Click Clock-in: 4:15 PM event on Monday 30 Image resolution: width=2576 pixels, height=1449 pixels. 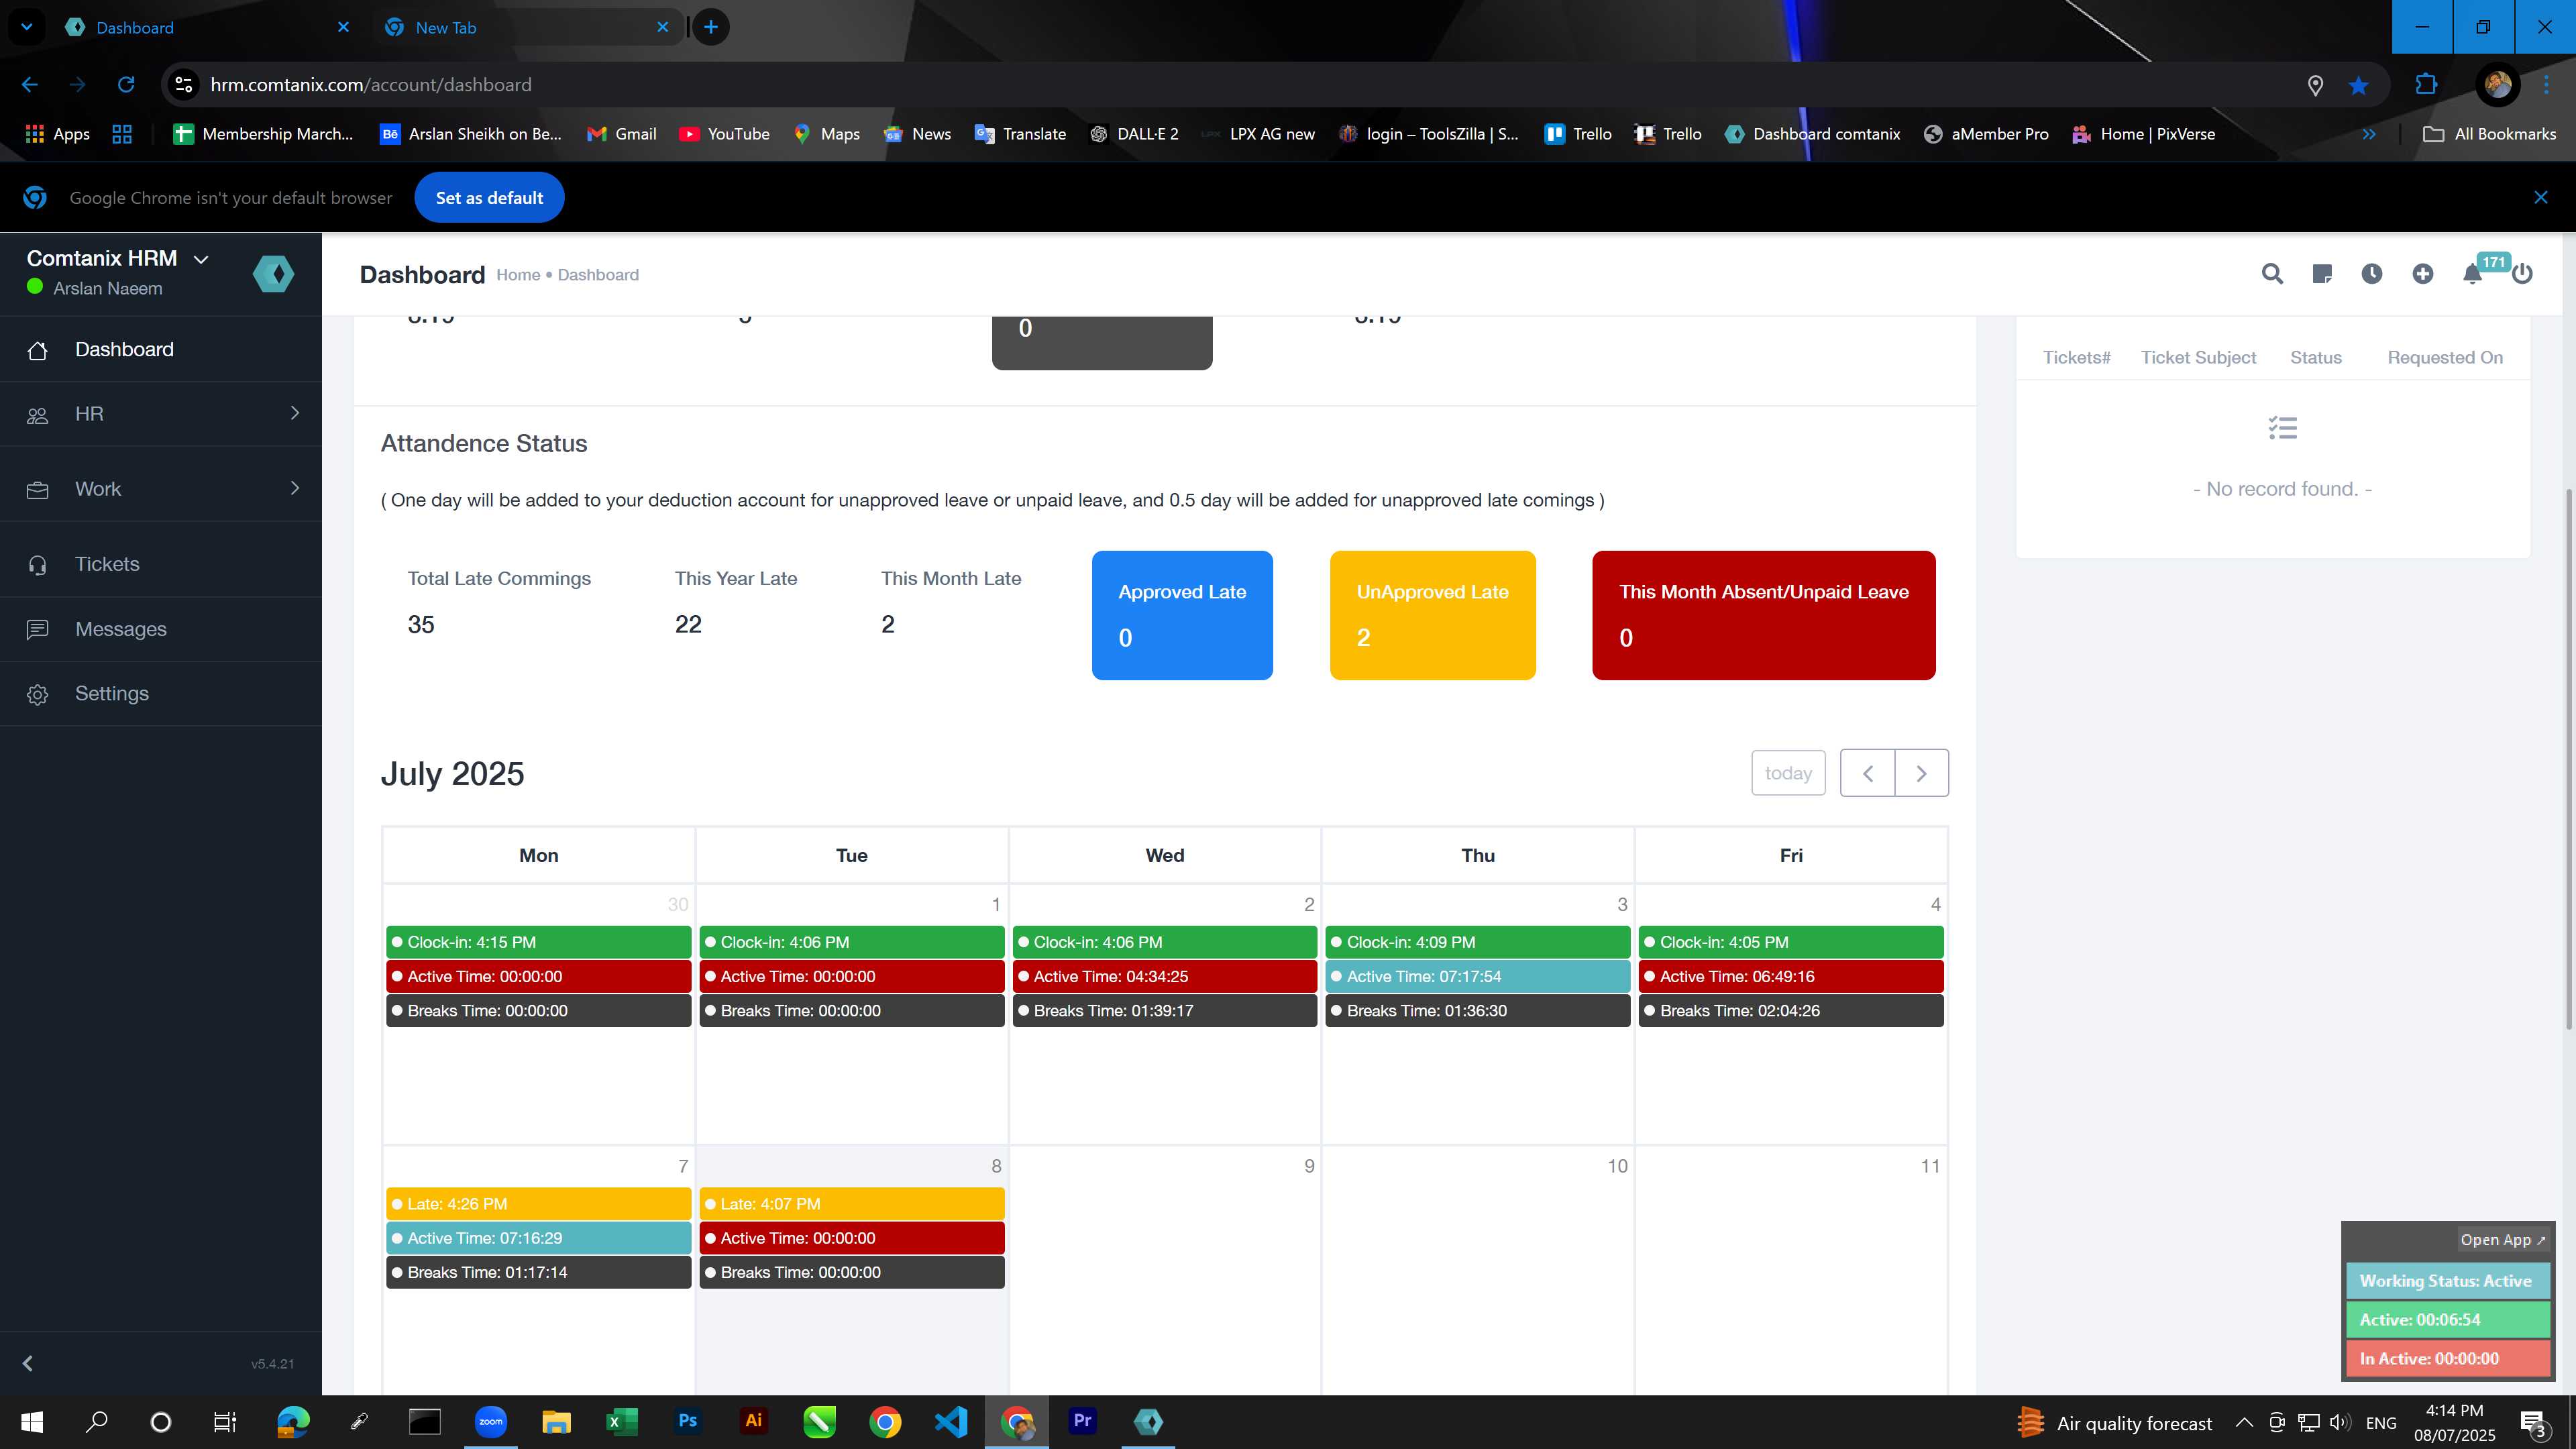(538, 942)
